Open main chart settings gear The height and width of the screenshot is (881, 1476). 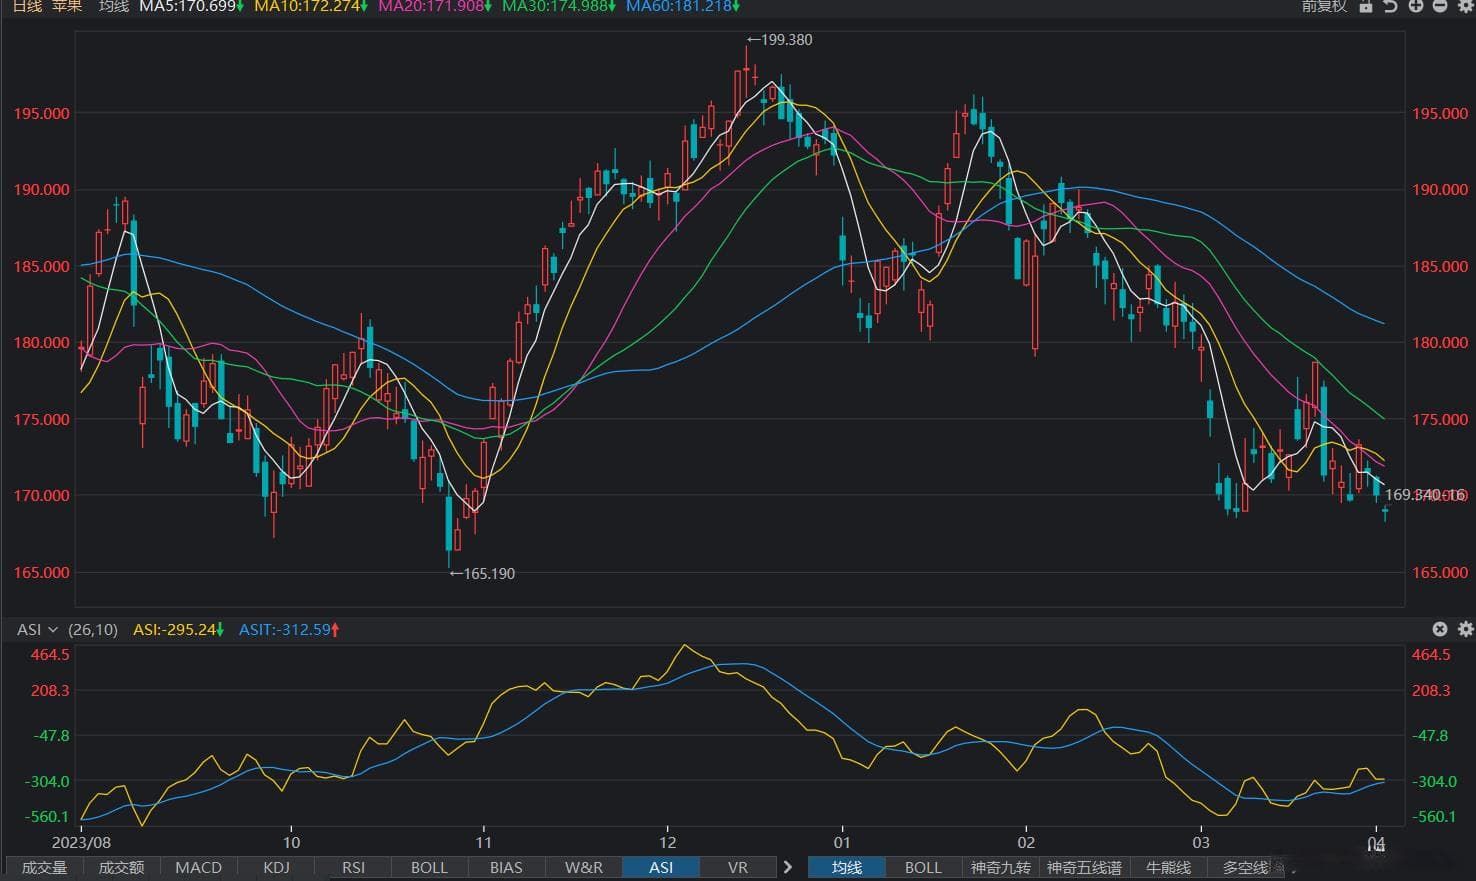click(x=1465, y=6)
